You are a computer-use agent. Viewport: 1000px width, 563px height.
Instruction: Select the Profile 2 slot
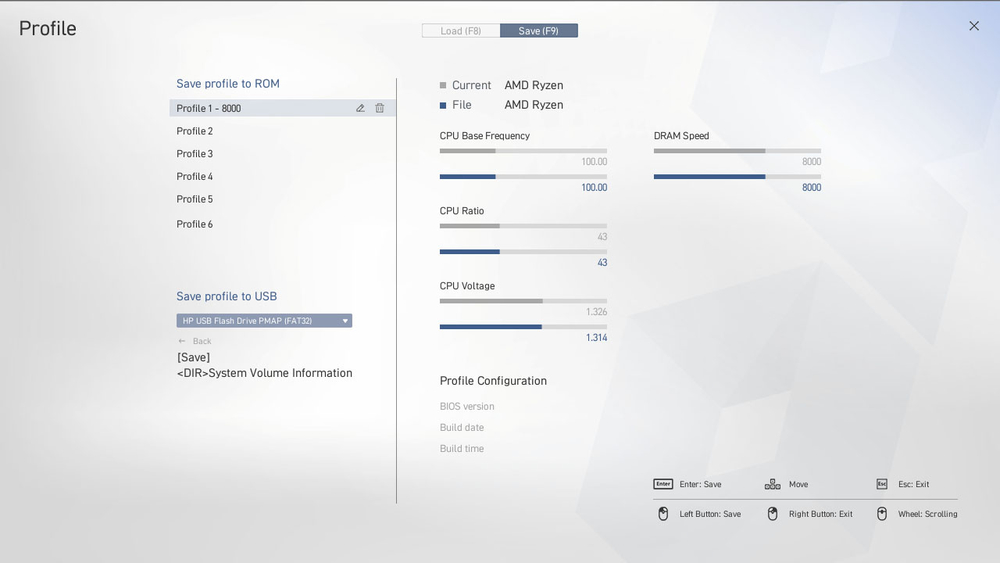point(195,131)
